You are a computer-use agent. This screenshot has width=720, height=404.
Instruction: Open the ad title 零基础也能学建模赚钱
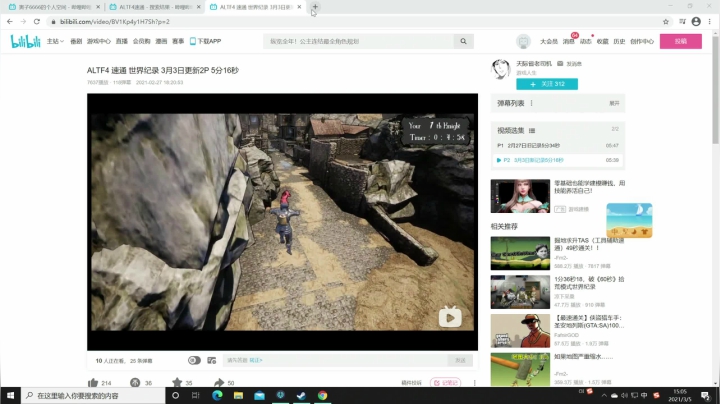point(590,187)
